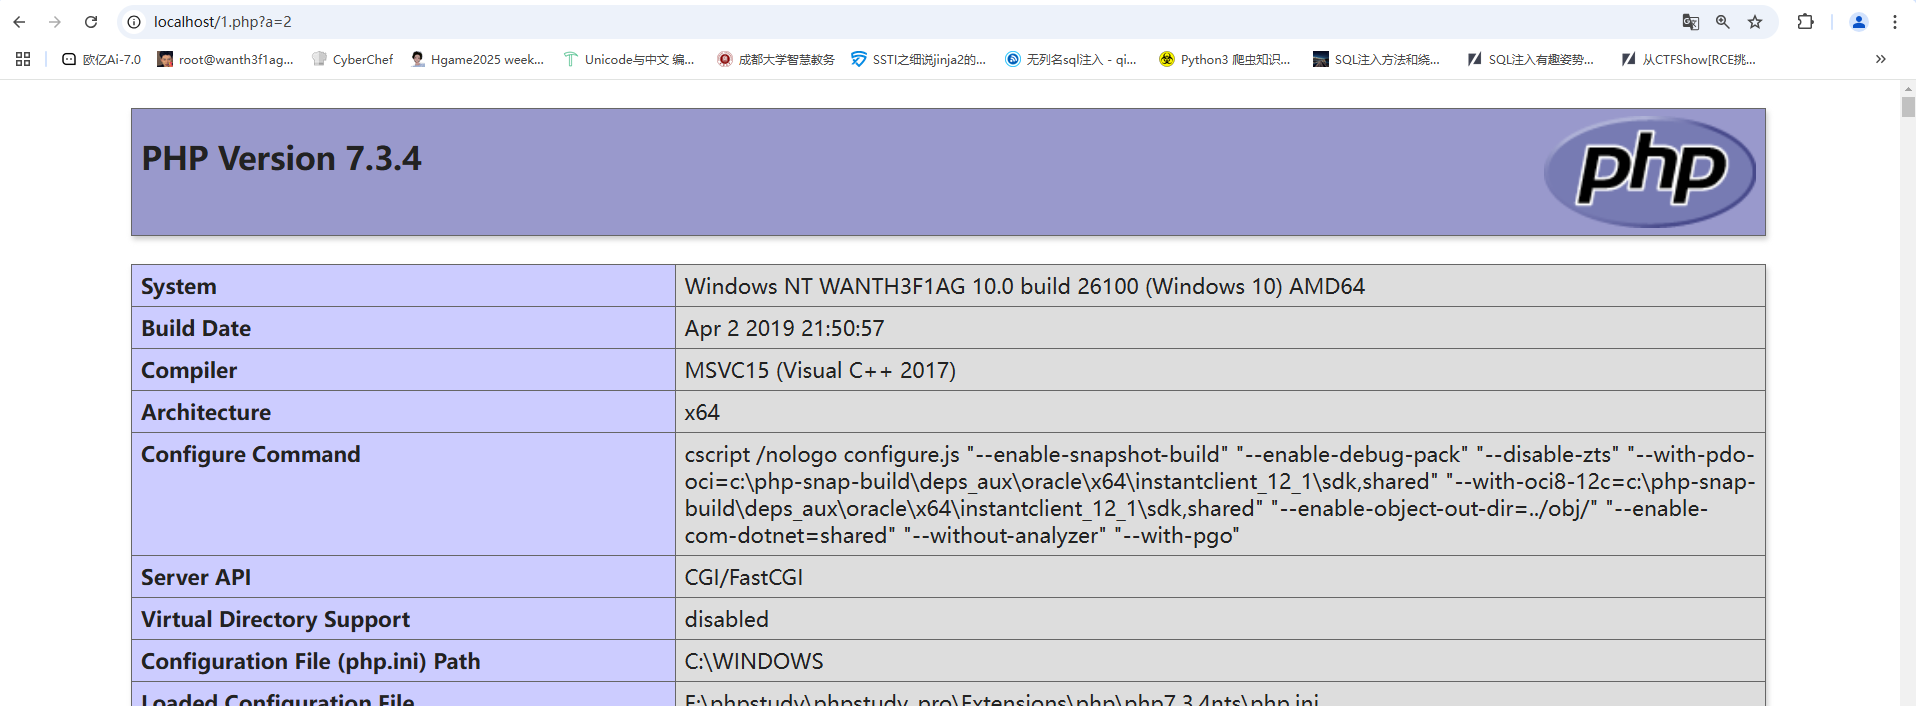This screenshot has width=1916, height=706.
Task: Open the apps grid in bookmarks bar
Action: coord(23,59)
